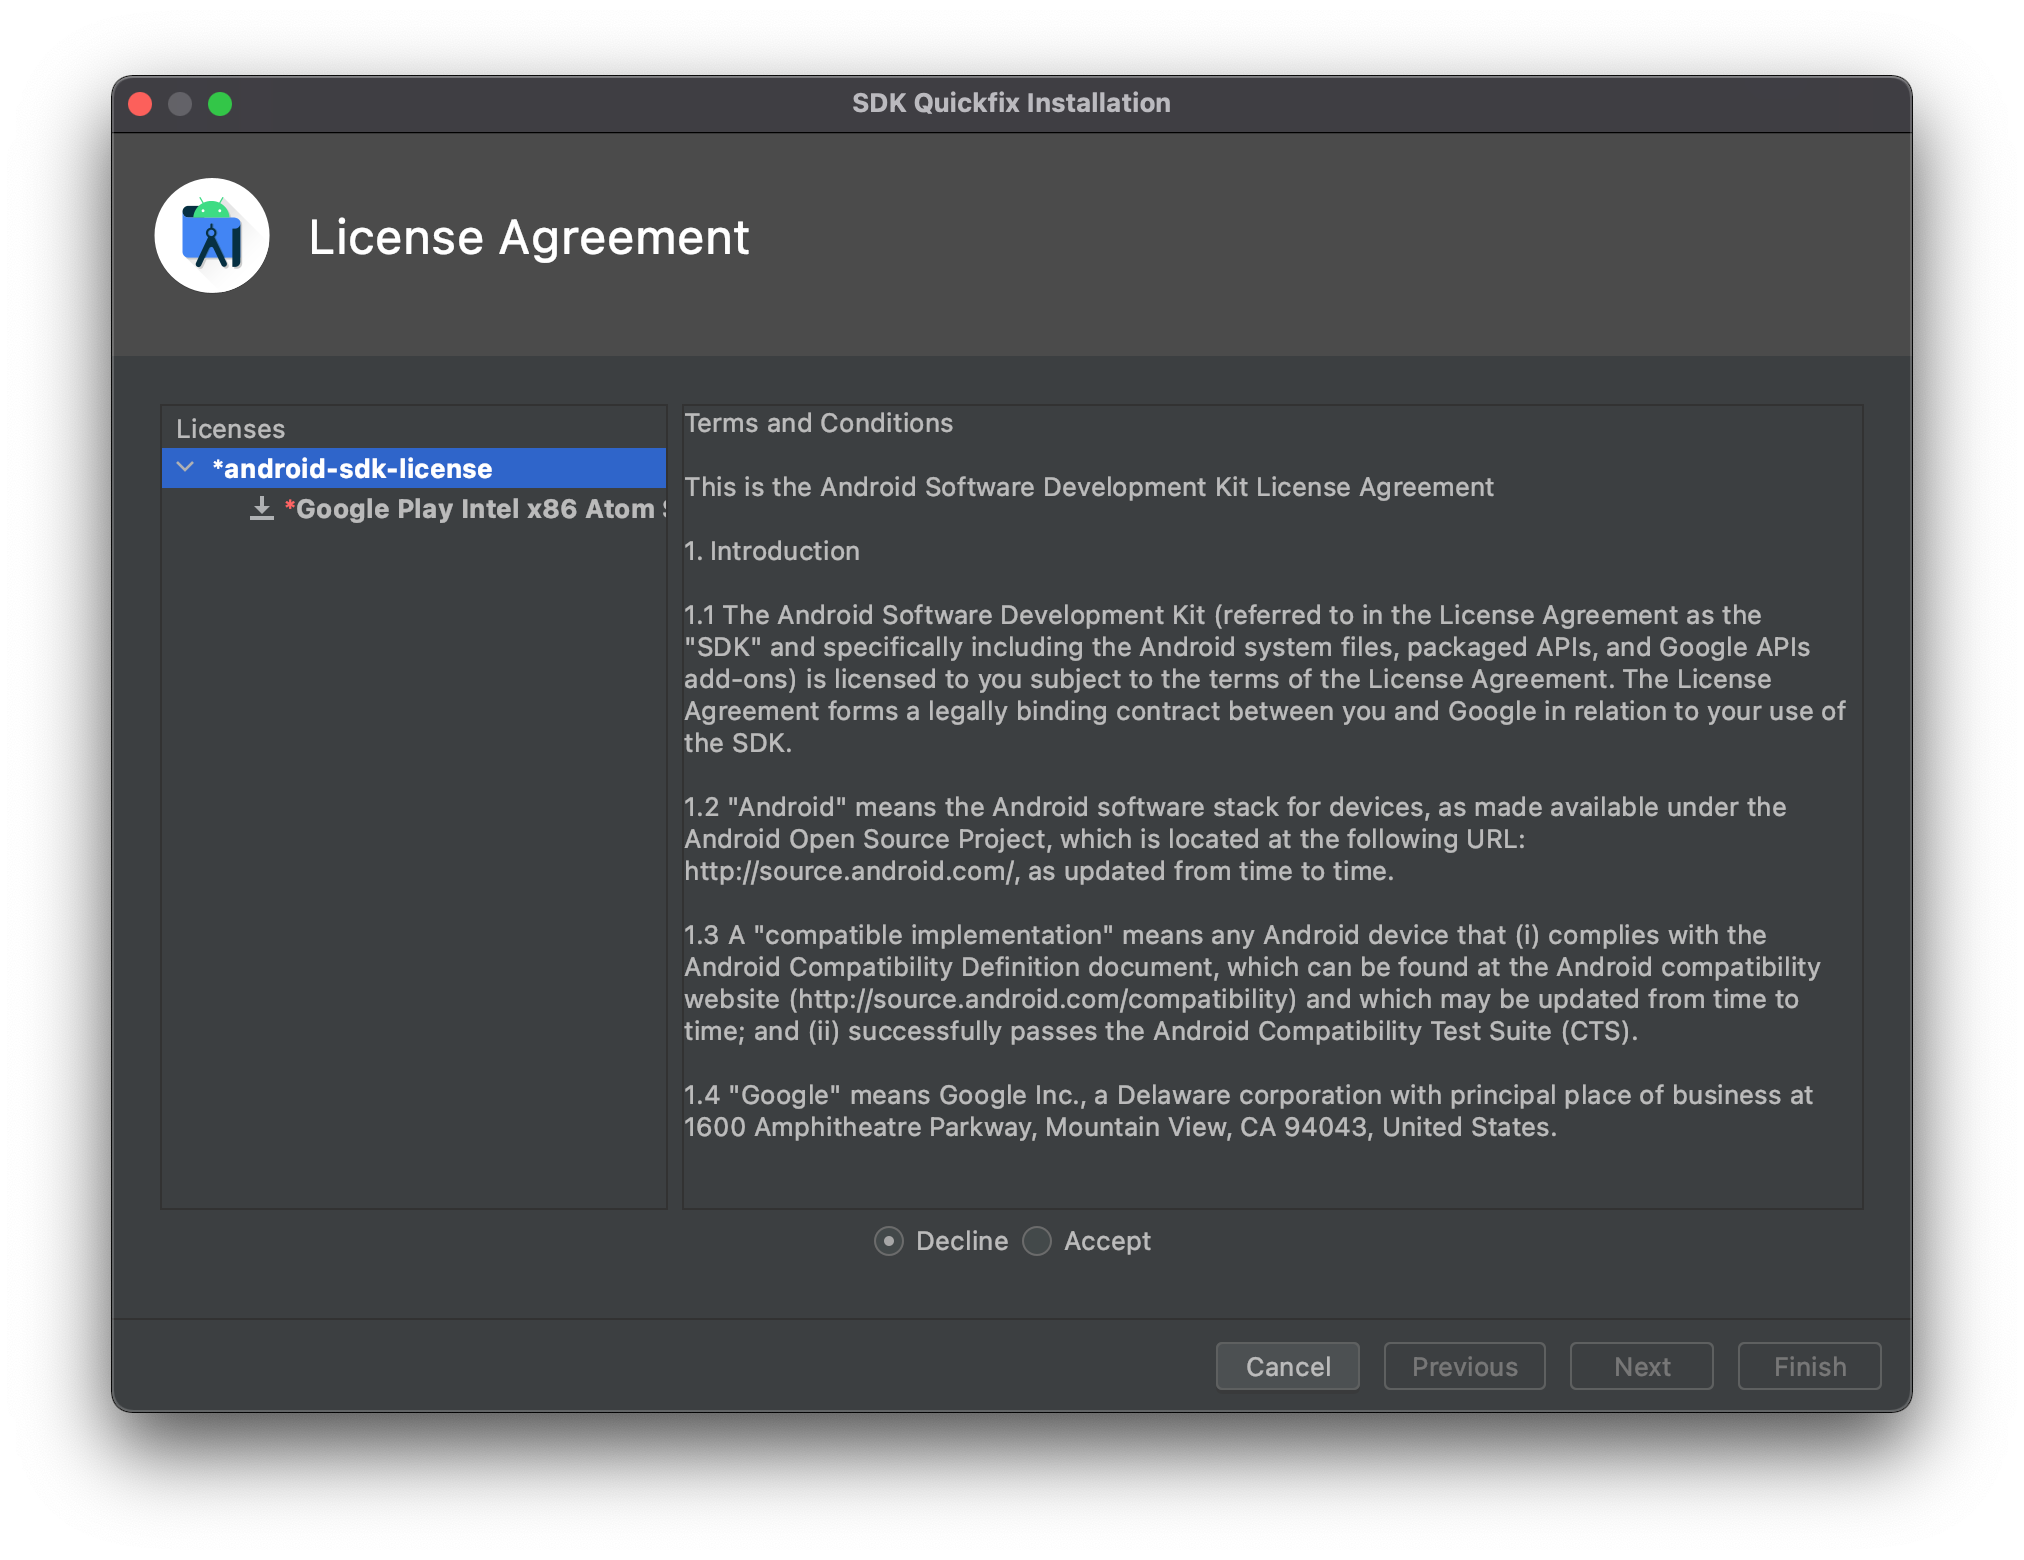The height and width of the screenshot is (1560, 2024).
Task: Click the paragraph starting '1.1 The Android Software'
Action: 1265,679
